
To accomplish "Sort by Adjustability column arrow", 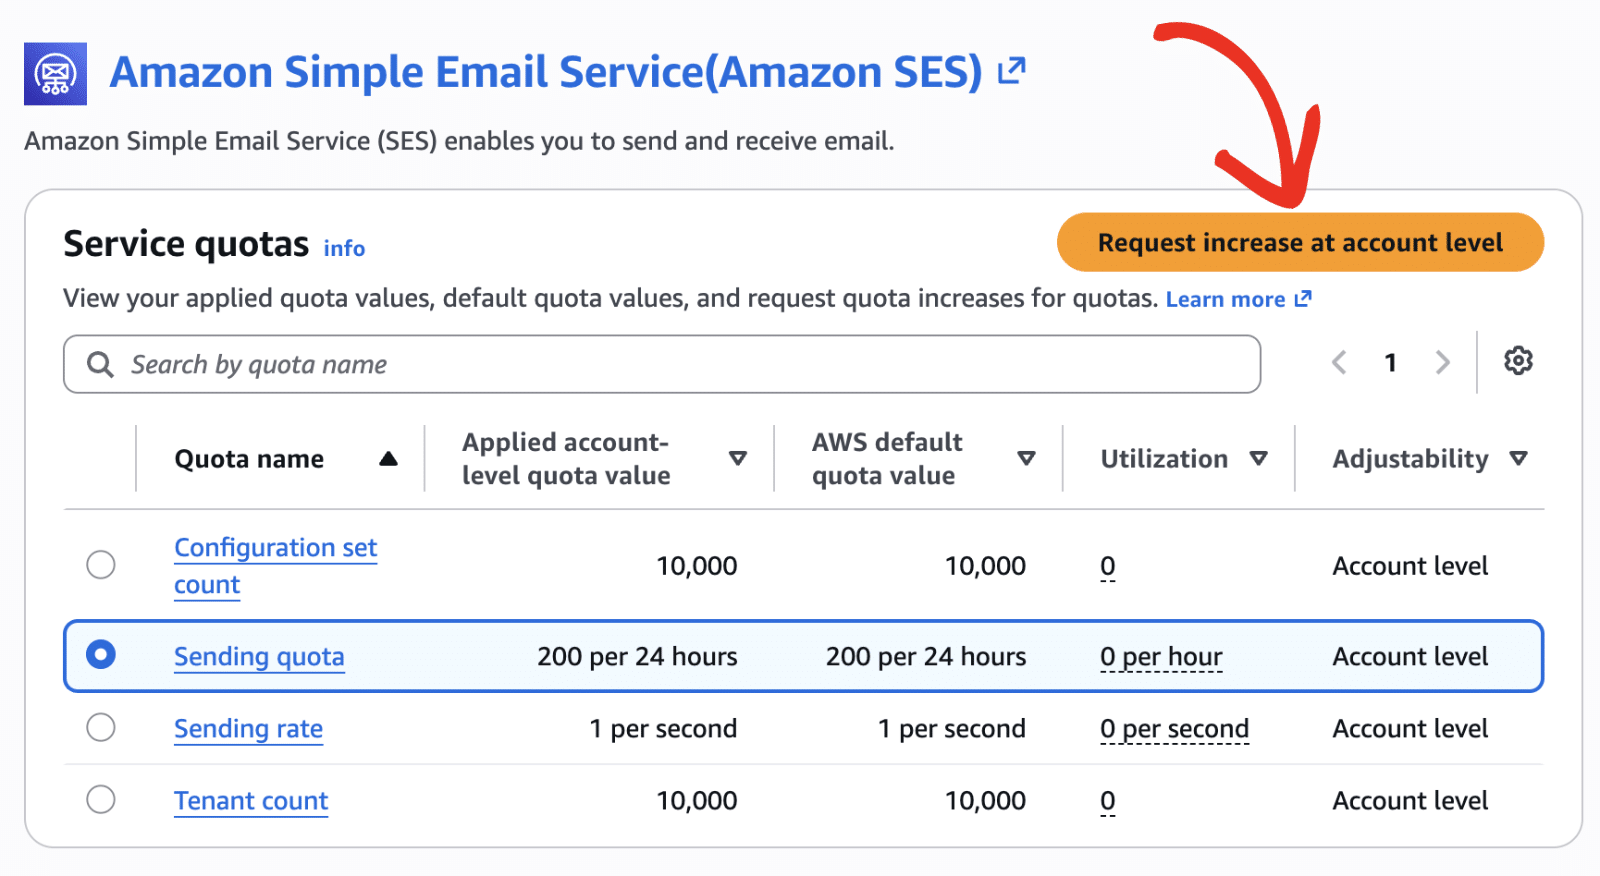I will tap(1519, 458).
